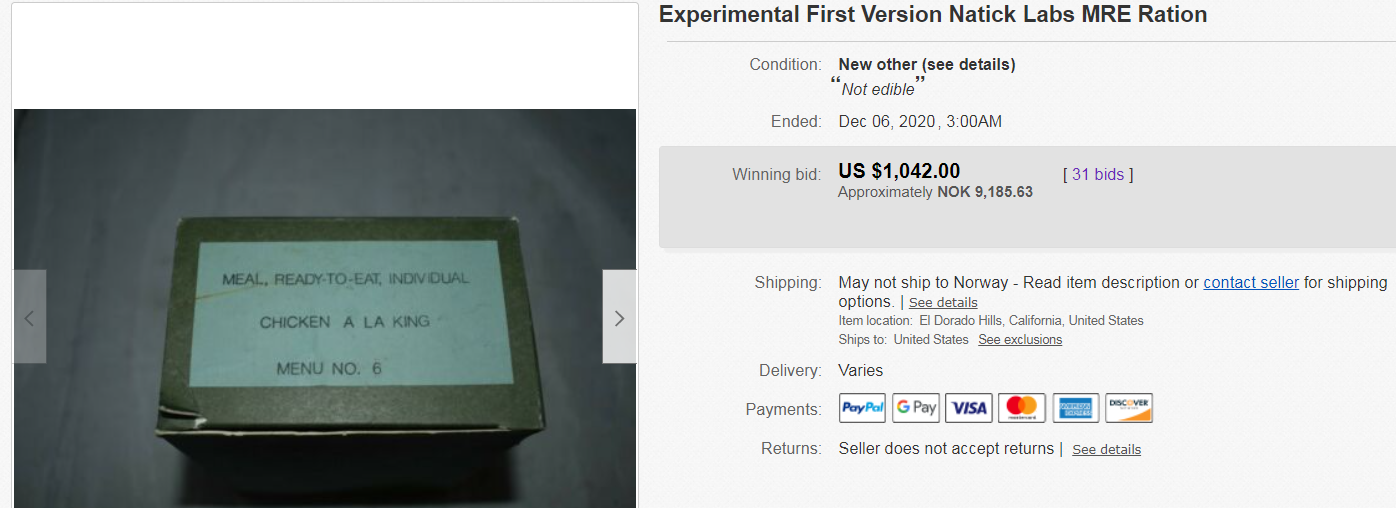Image resolution: width=1396 pixels, height=508 pixels.
Task: Open See details under Shipping
Action: pos(943,303)
